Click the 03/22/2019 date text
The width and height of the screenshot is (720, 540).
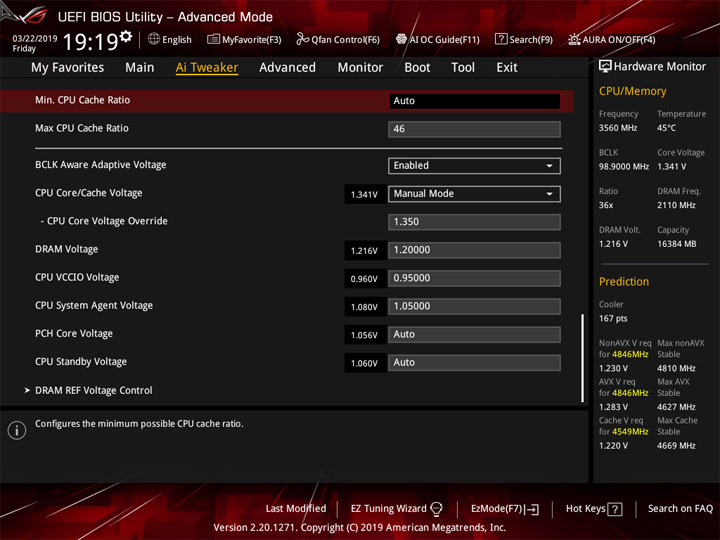pyautogui.click(x=35, y=39)
